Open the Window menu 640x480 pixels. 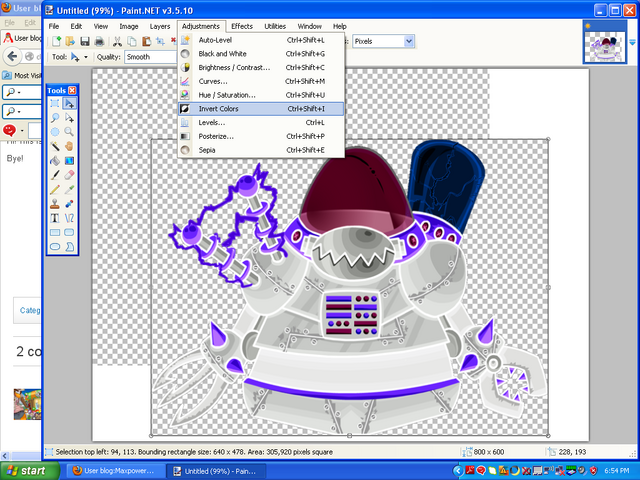[309, 26]
